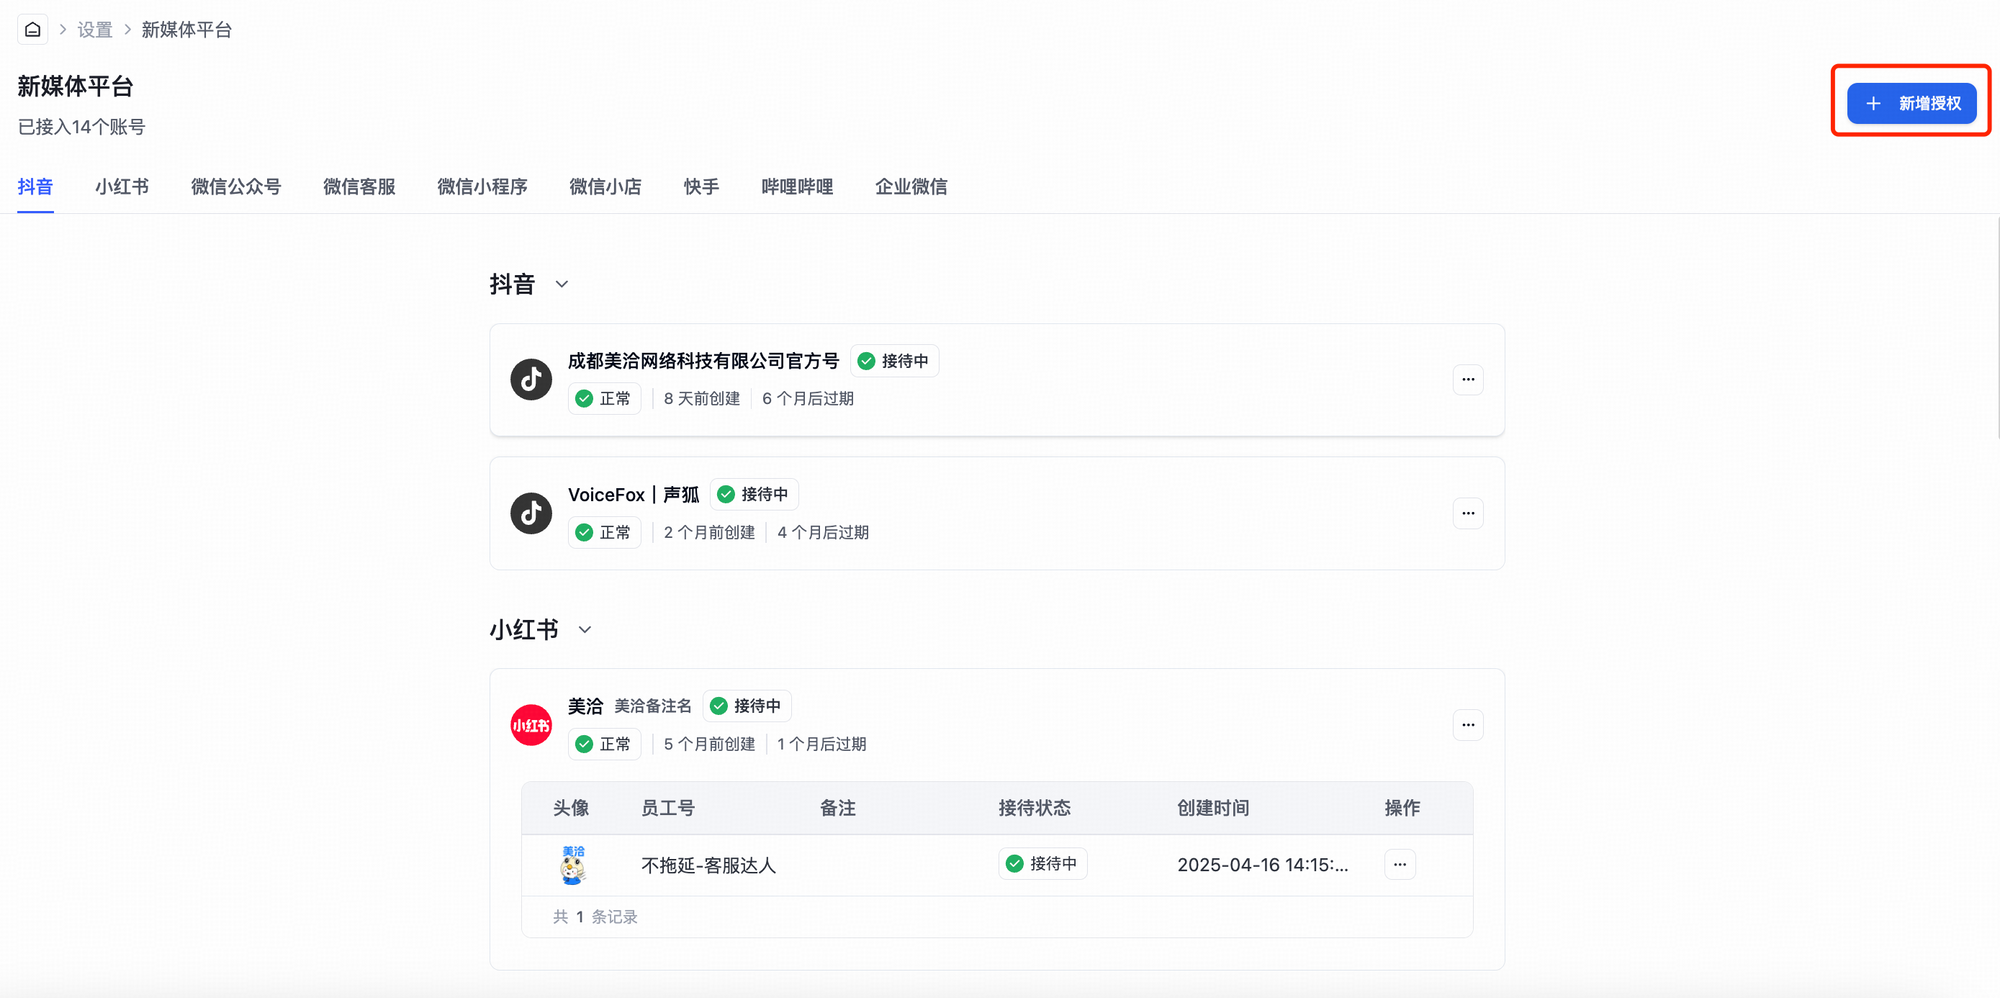This screenshot has height=998, width=2000.
Task: Collapse the 小红书 section chevron
Action: point(585,630)
